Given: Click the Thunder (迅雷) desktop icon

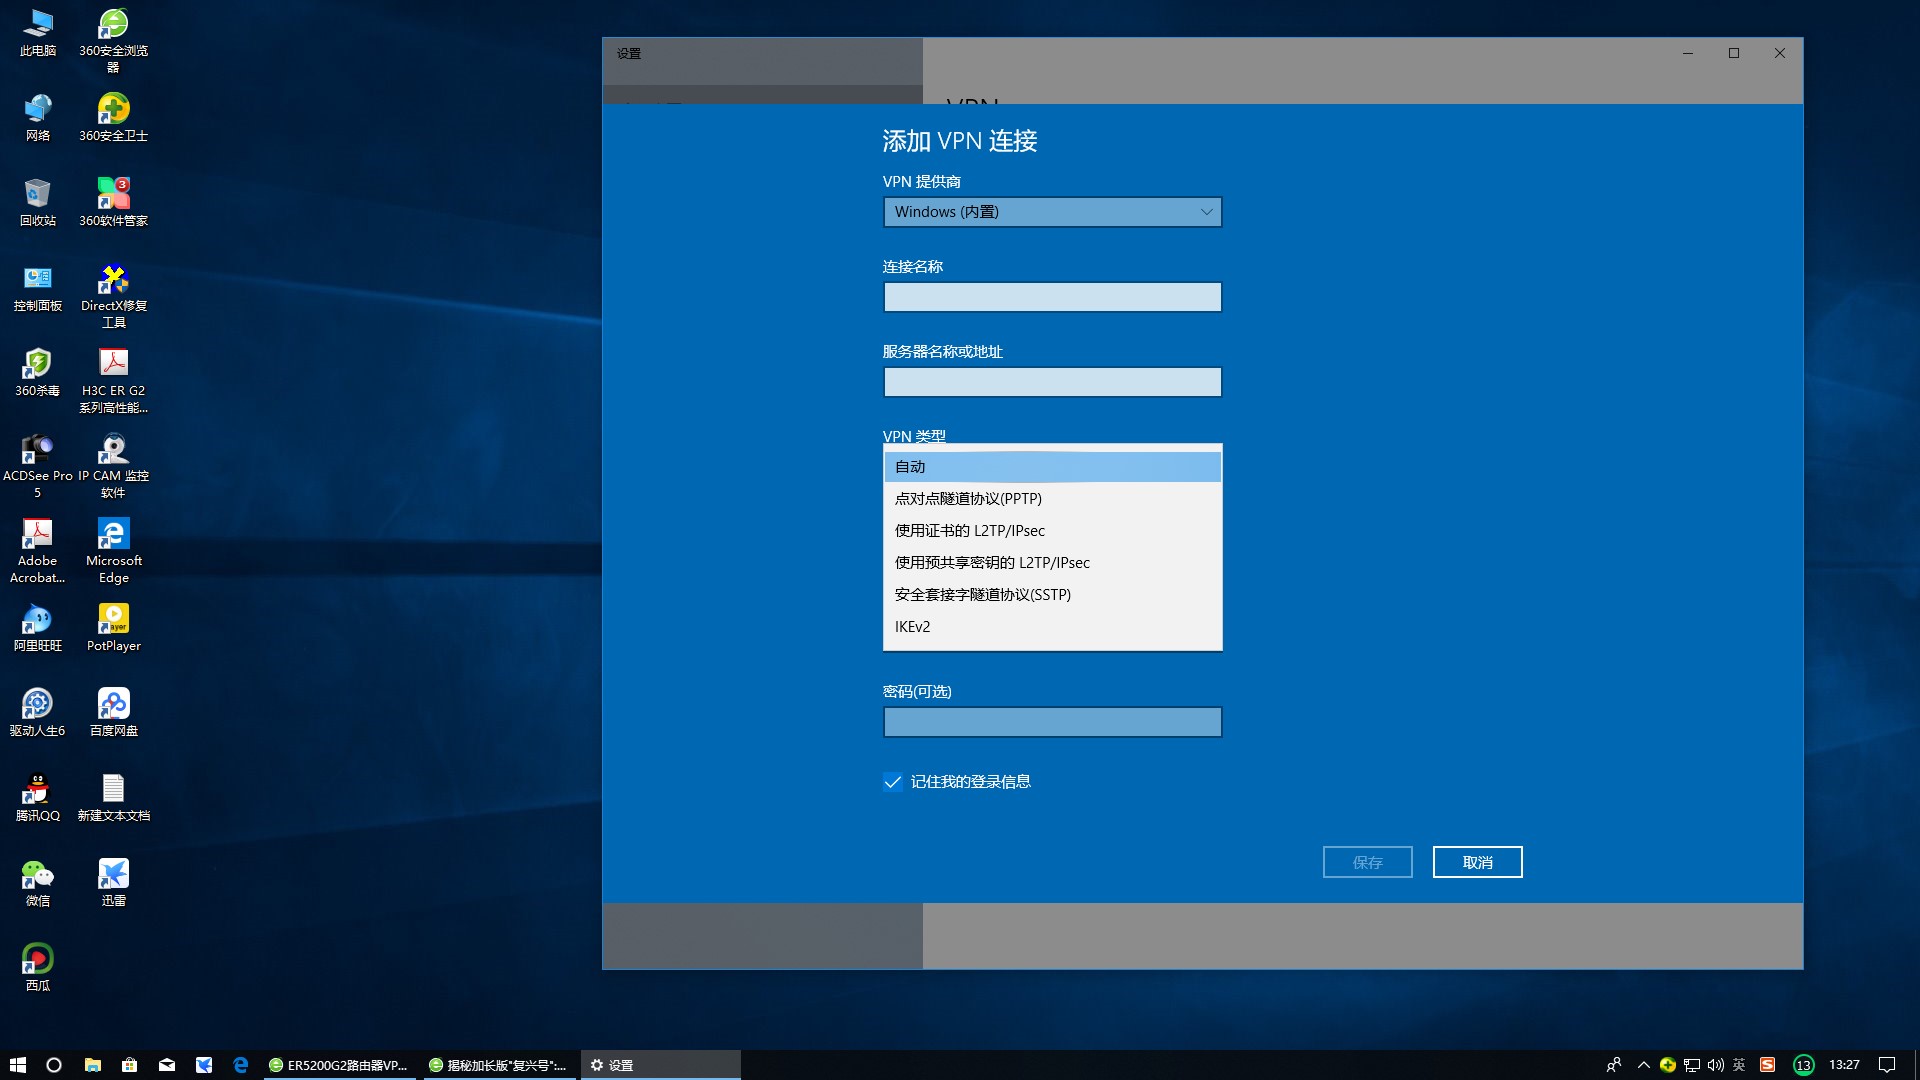Looking at the screenshot, I should click(x=113, y=875).
